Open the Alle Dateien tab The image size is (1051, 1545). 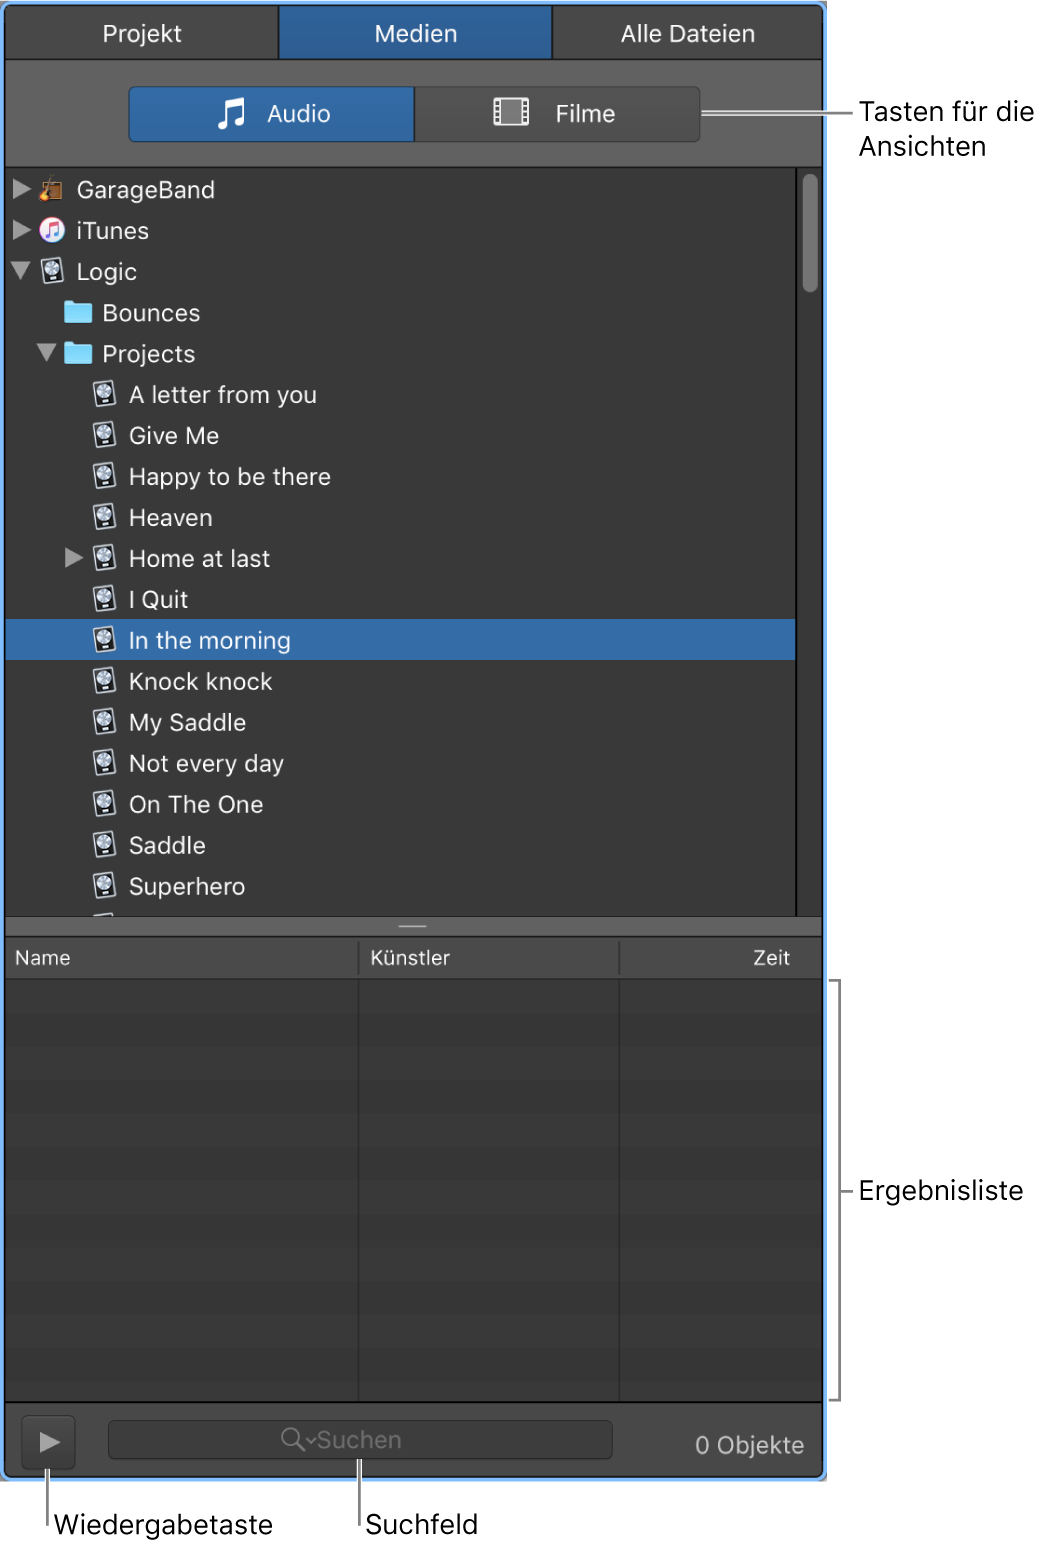687,34
